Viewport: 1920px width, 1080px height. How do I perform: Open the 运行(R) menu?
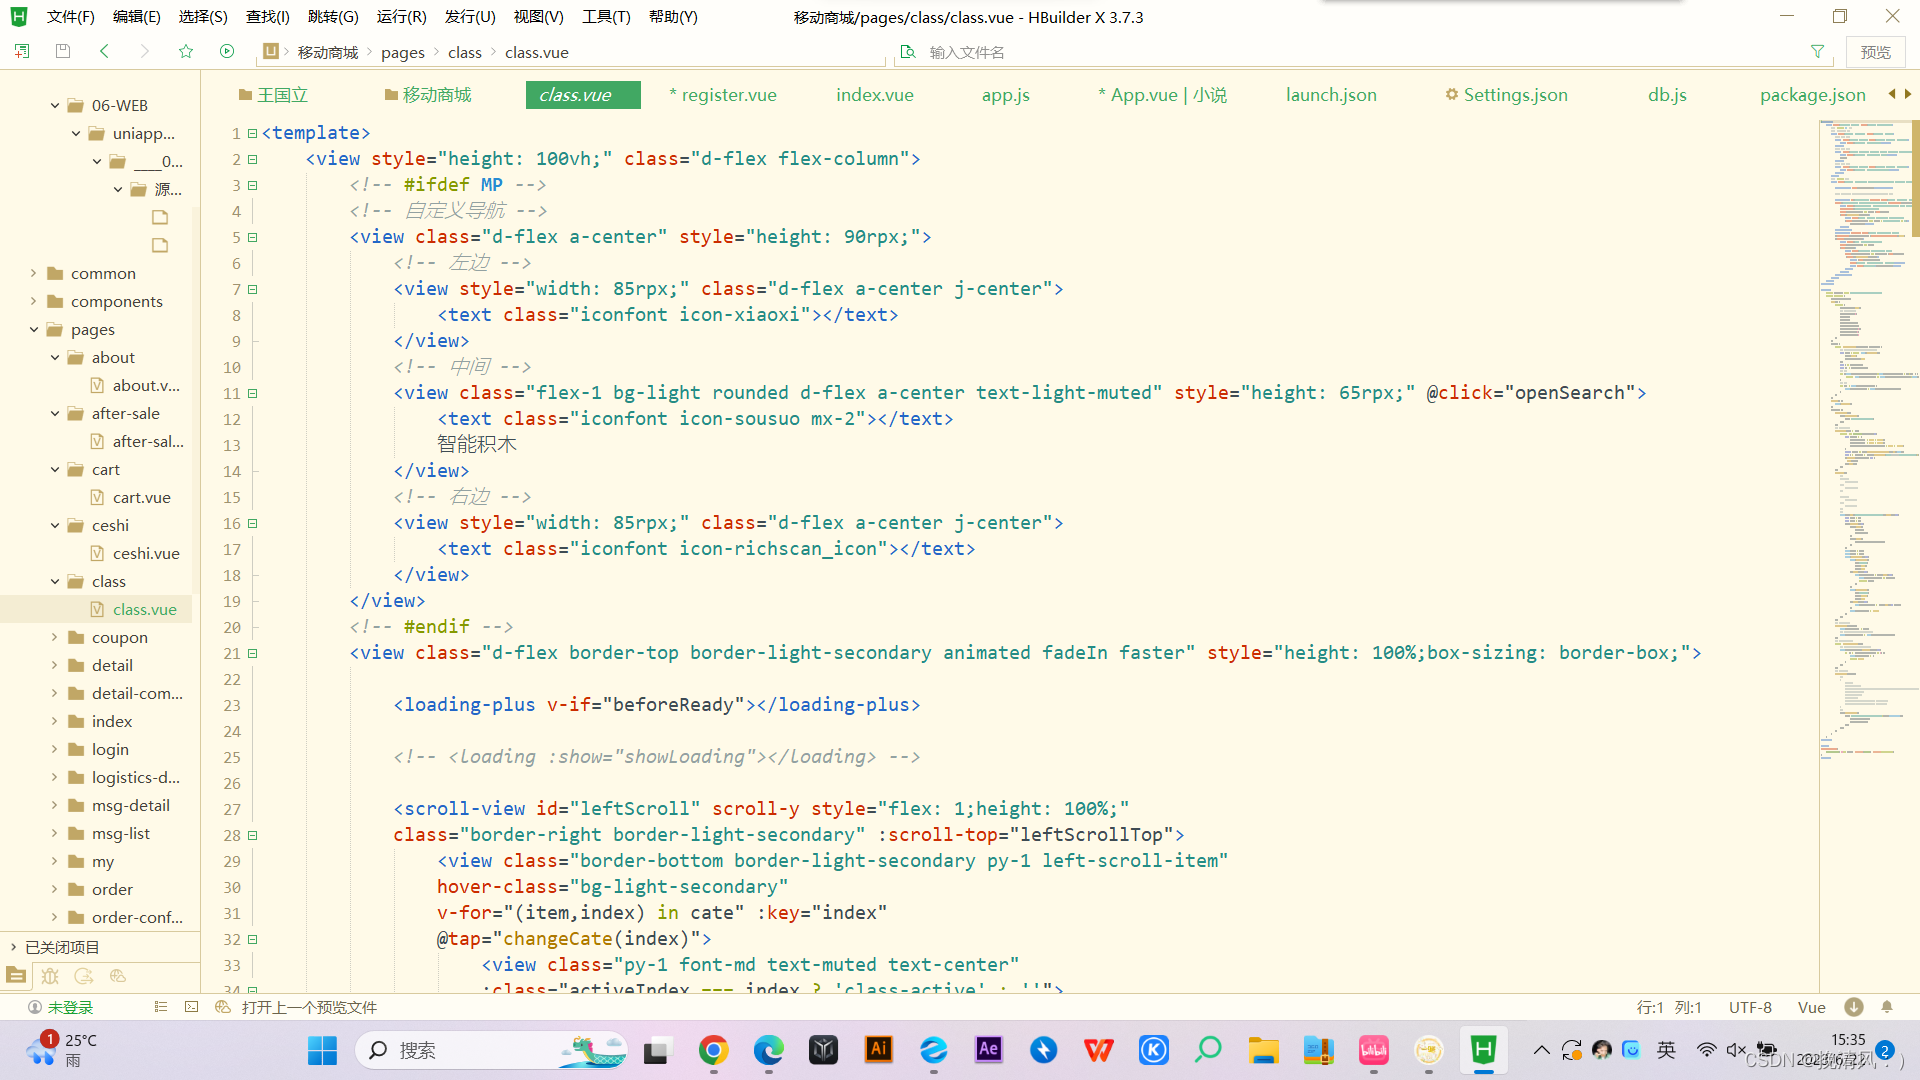pos(401,17)
